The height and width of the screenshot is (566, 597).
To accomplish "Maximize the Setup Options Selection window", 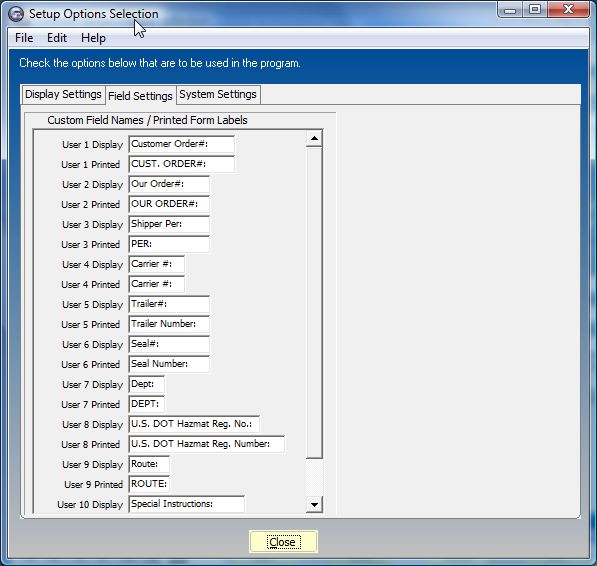I will pyautogui.click(x=535, y=9).
